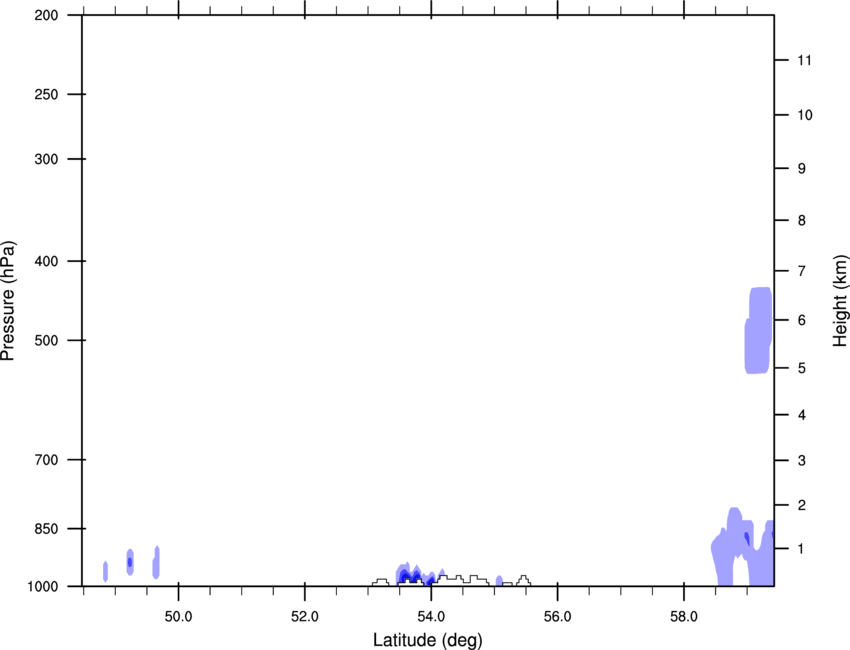Click the blue patch near 500 hPa
Screen dimensions: 850x650
(758, 331)
